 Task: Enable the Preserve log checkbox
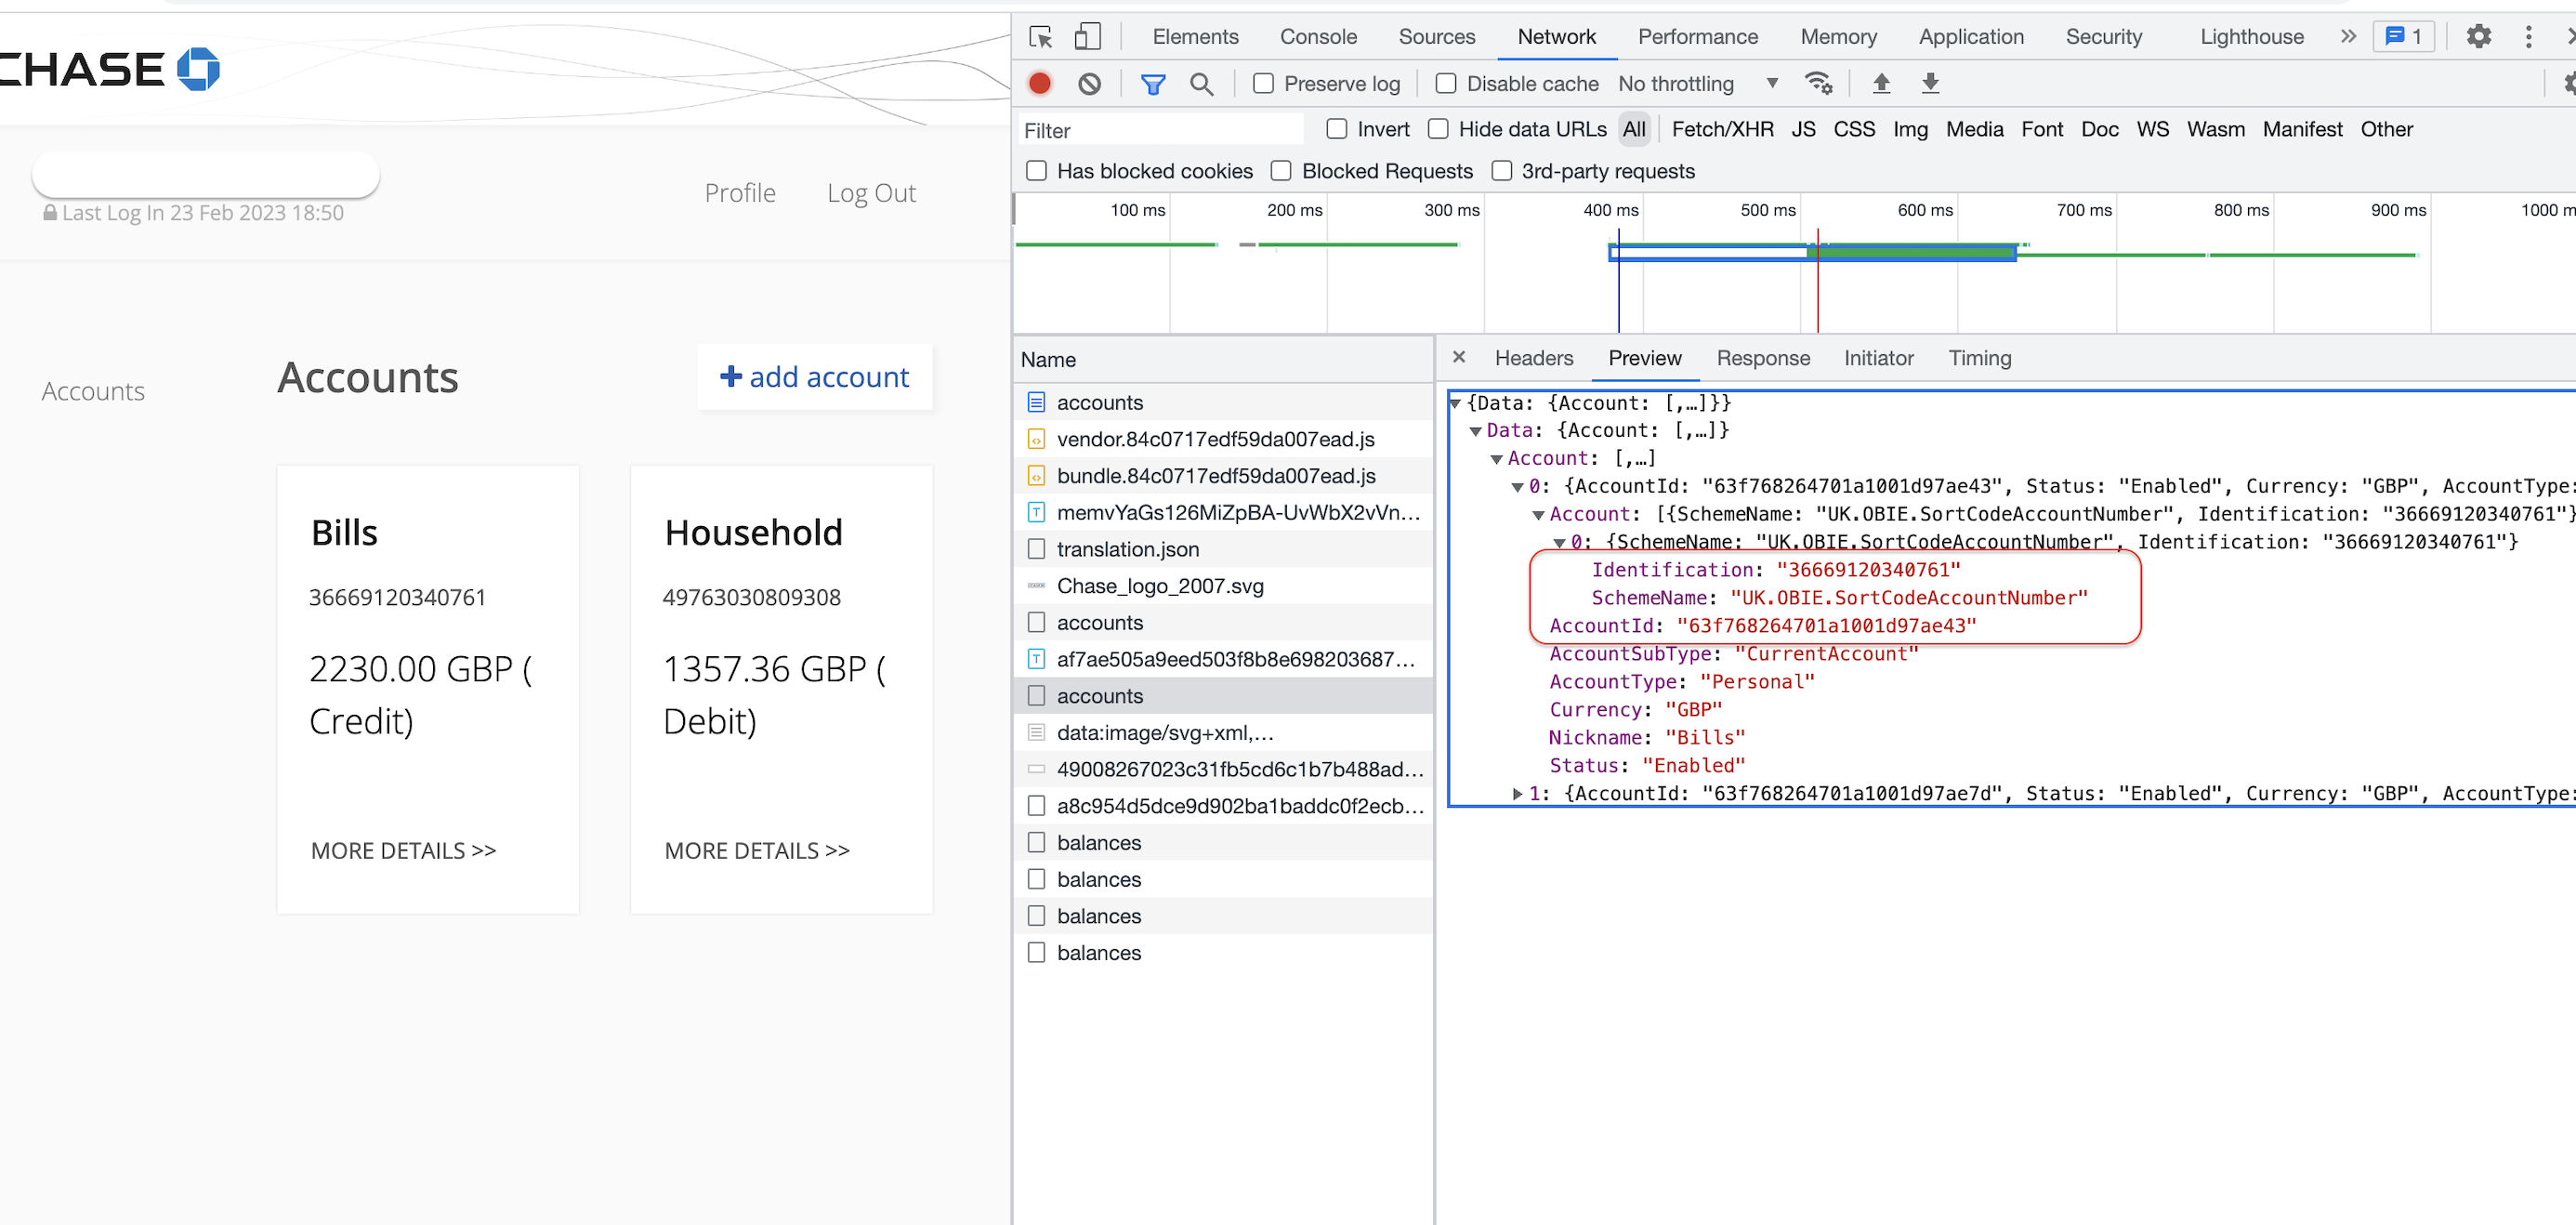(x=1263, y=84)
